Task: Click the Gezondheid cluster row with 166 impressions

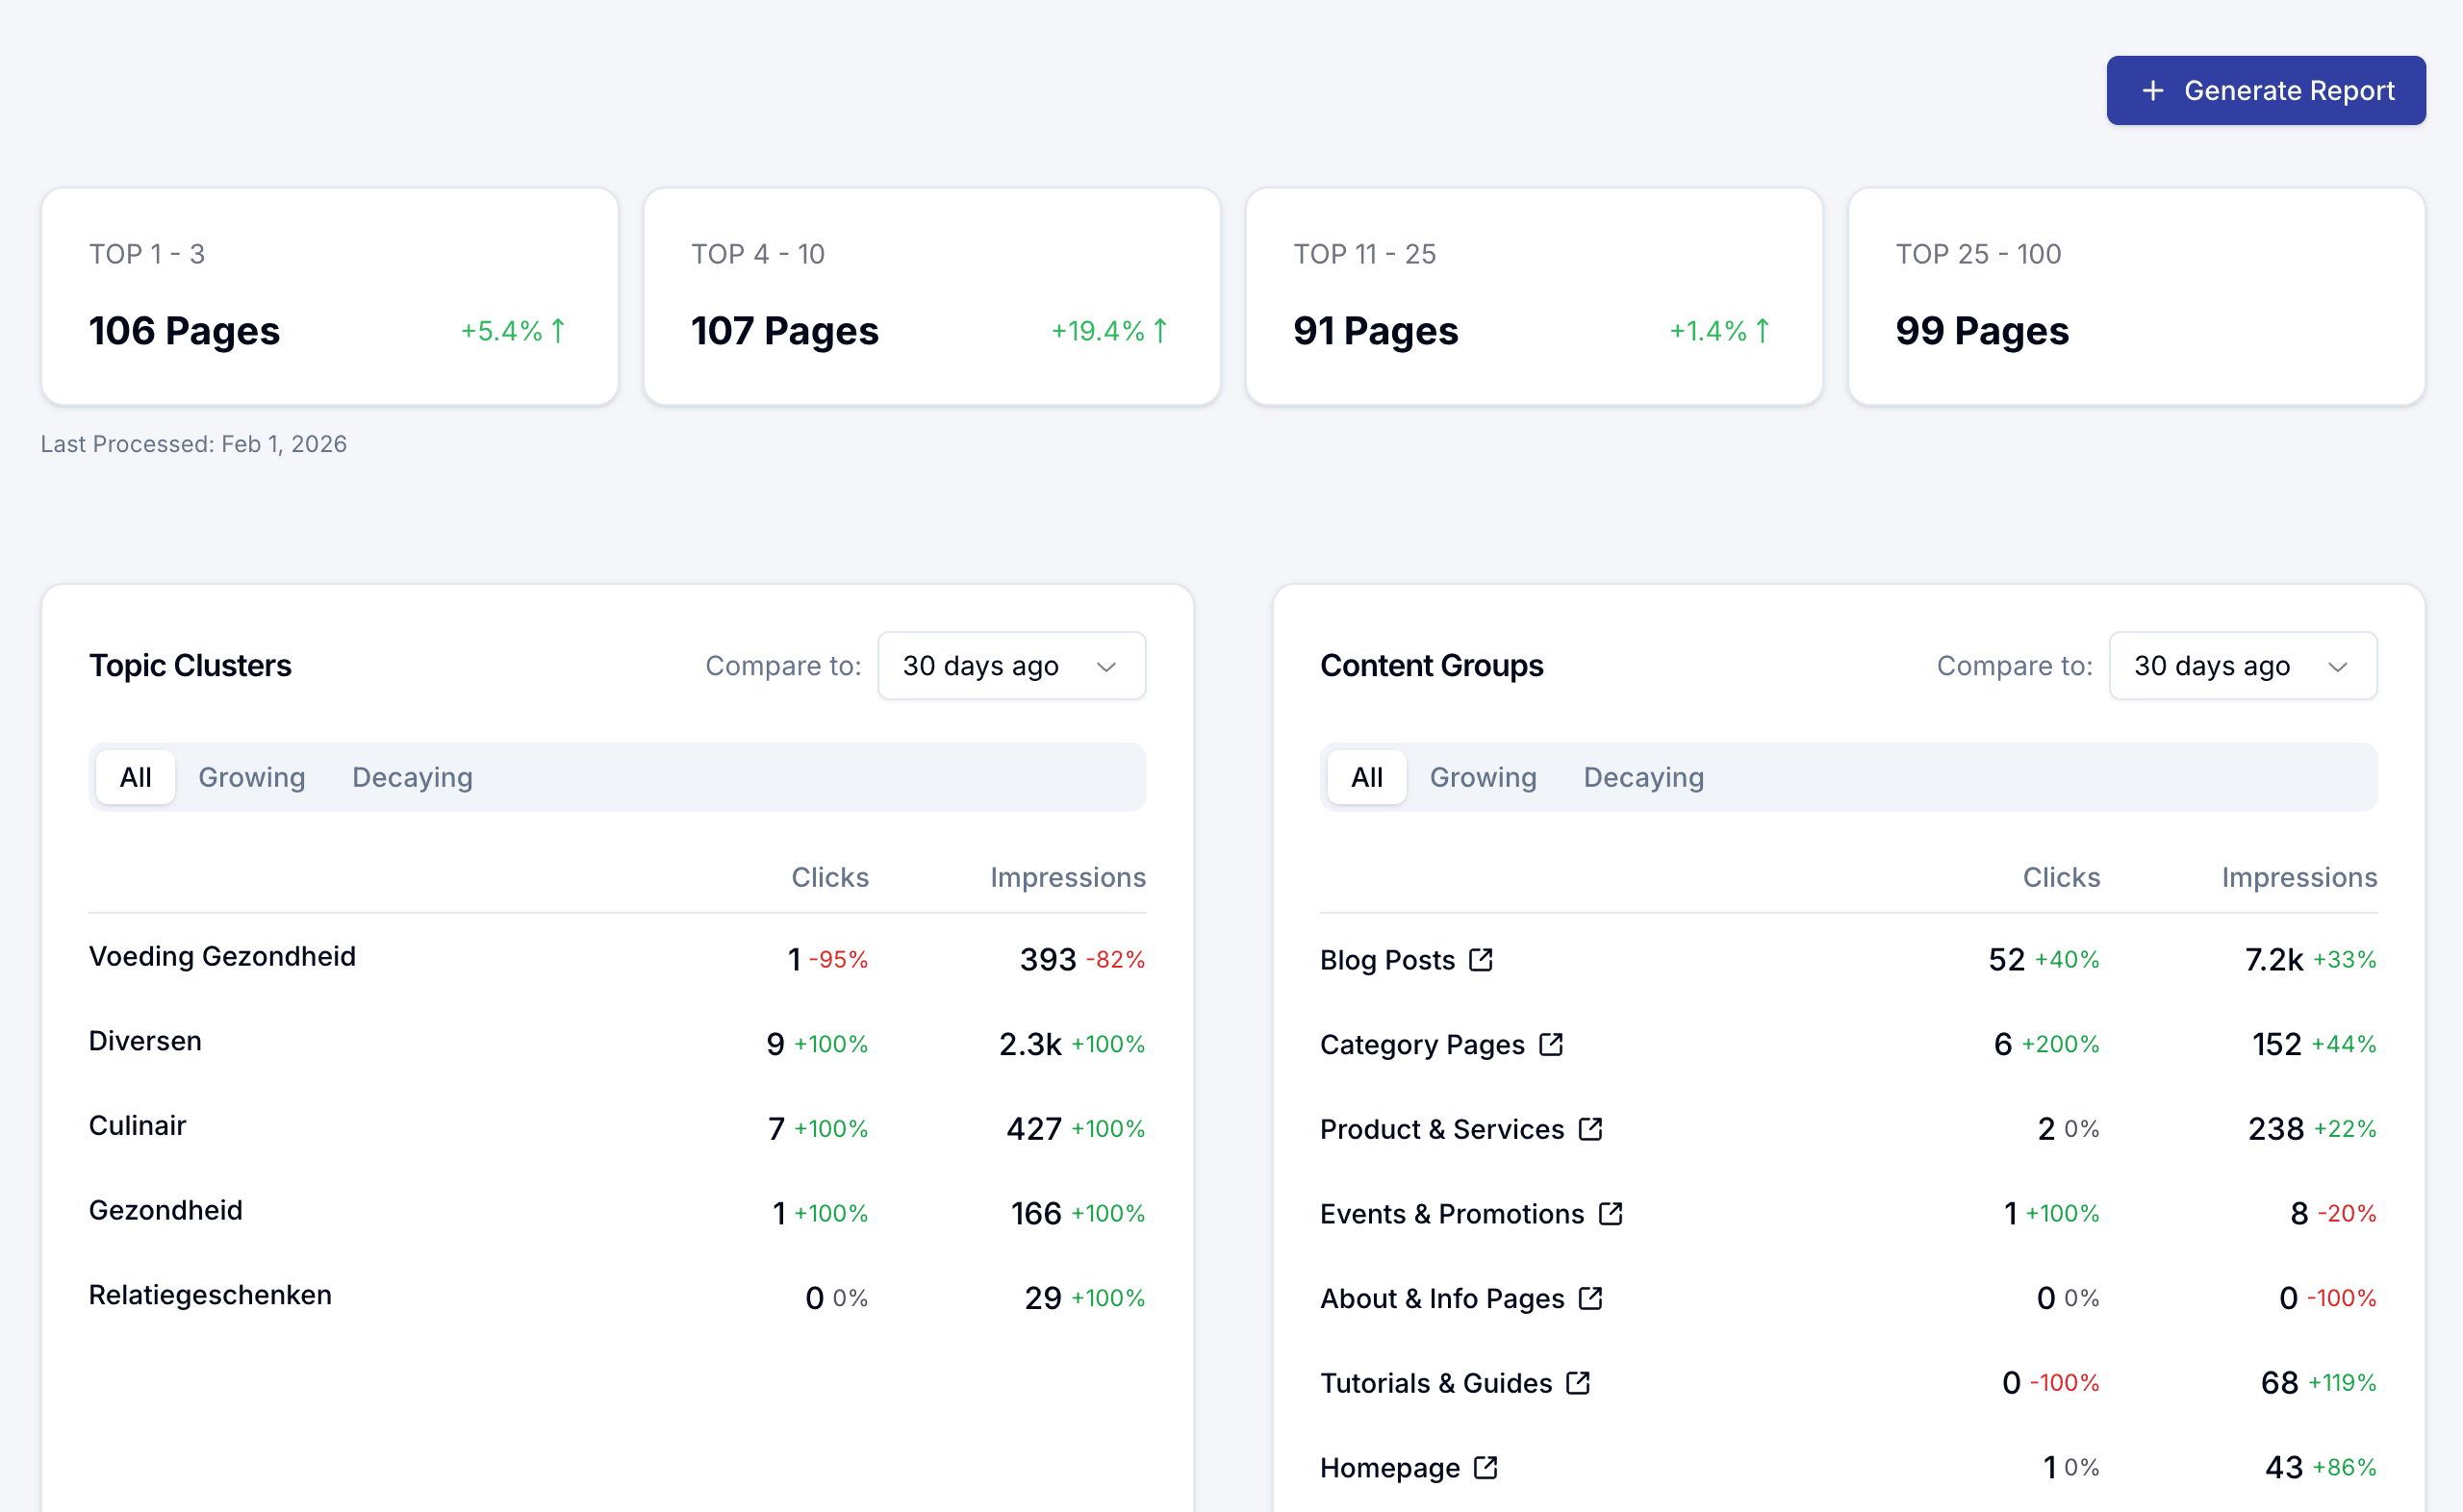Action: (x=617, y=1211)
